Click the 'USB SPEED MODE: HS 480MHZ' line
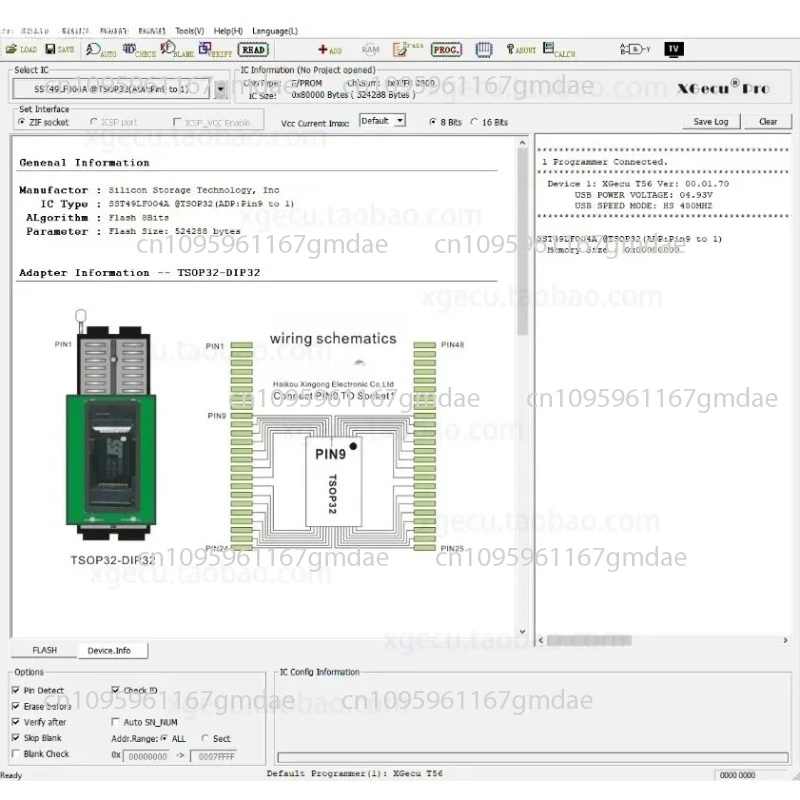Image resolution: width=800 pixels, height=800 pixels. tap(643, 206)
